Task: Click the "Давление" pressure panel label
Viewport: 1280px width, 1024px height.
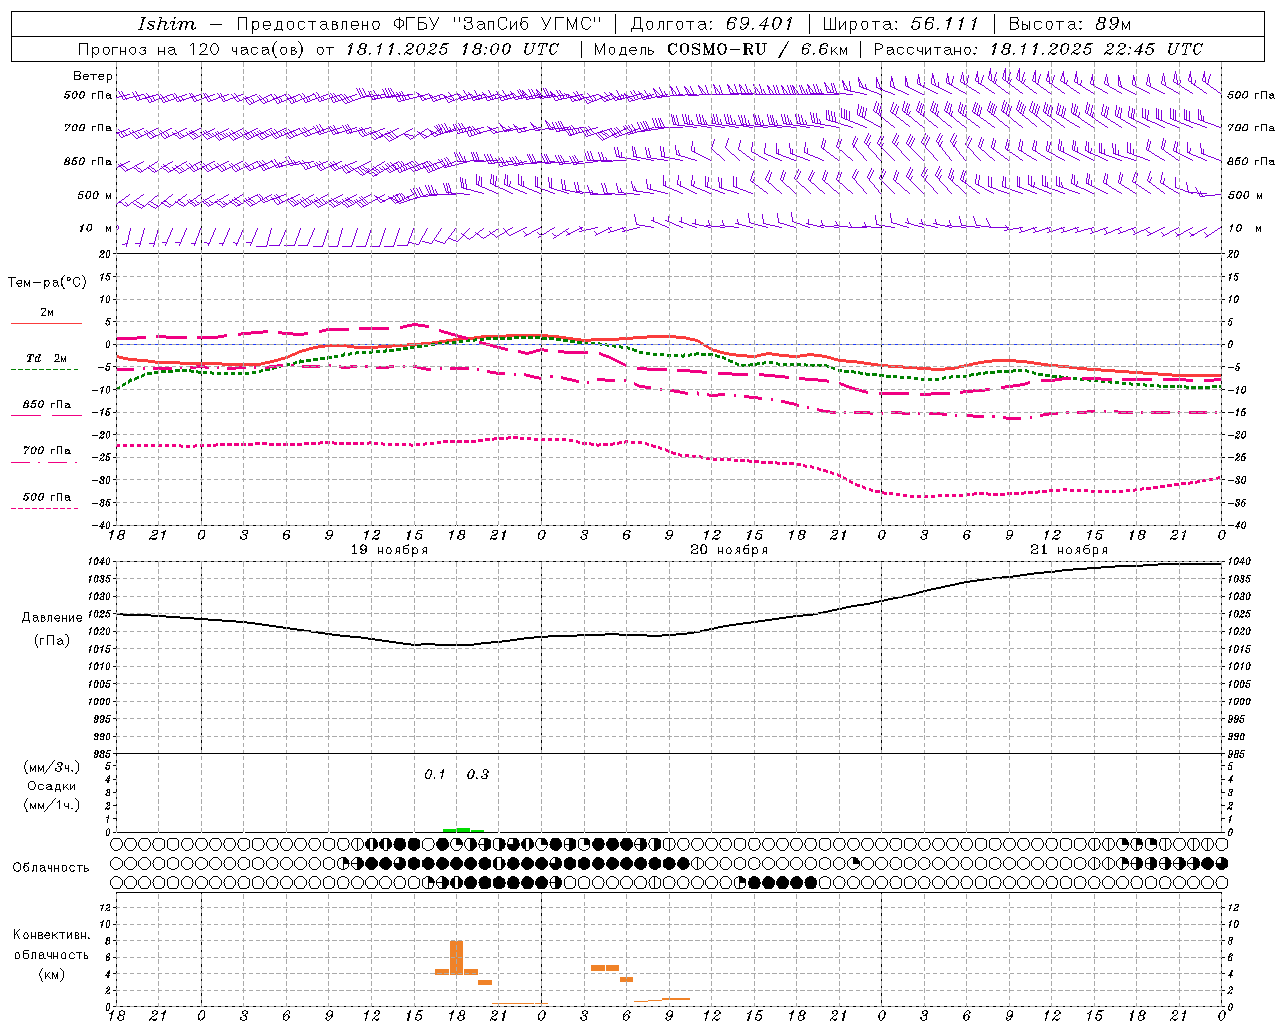Action: (52, 618)
